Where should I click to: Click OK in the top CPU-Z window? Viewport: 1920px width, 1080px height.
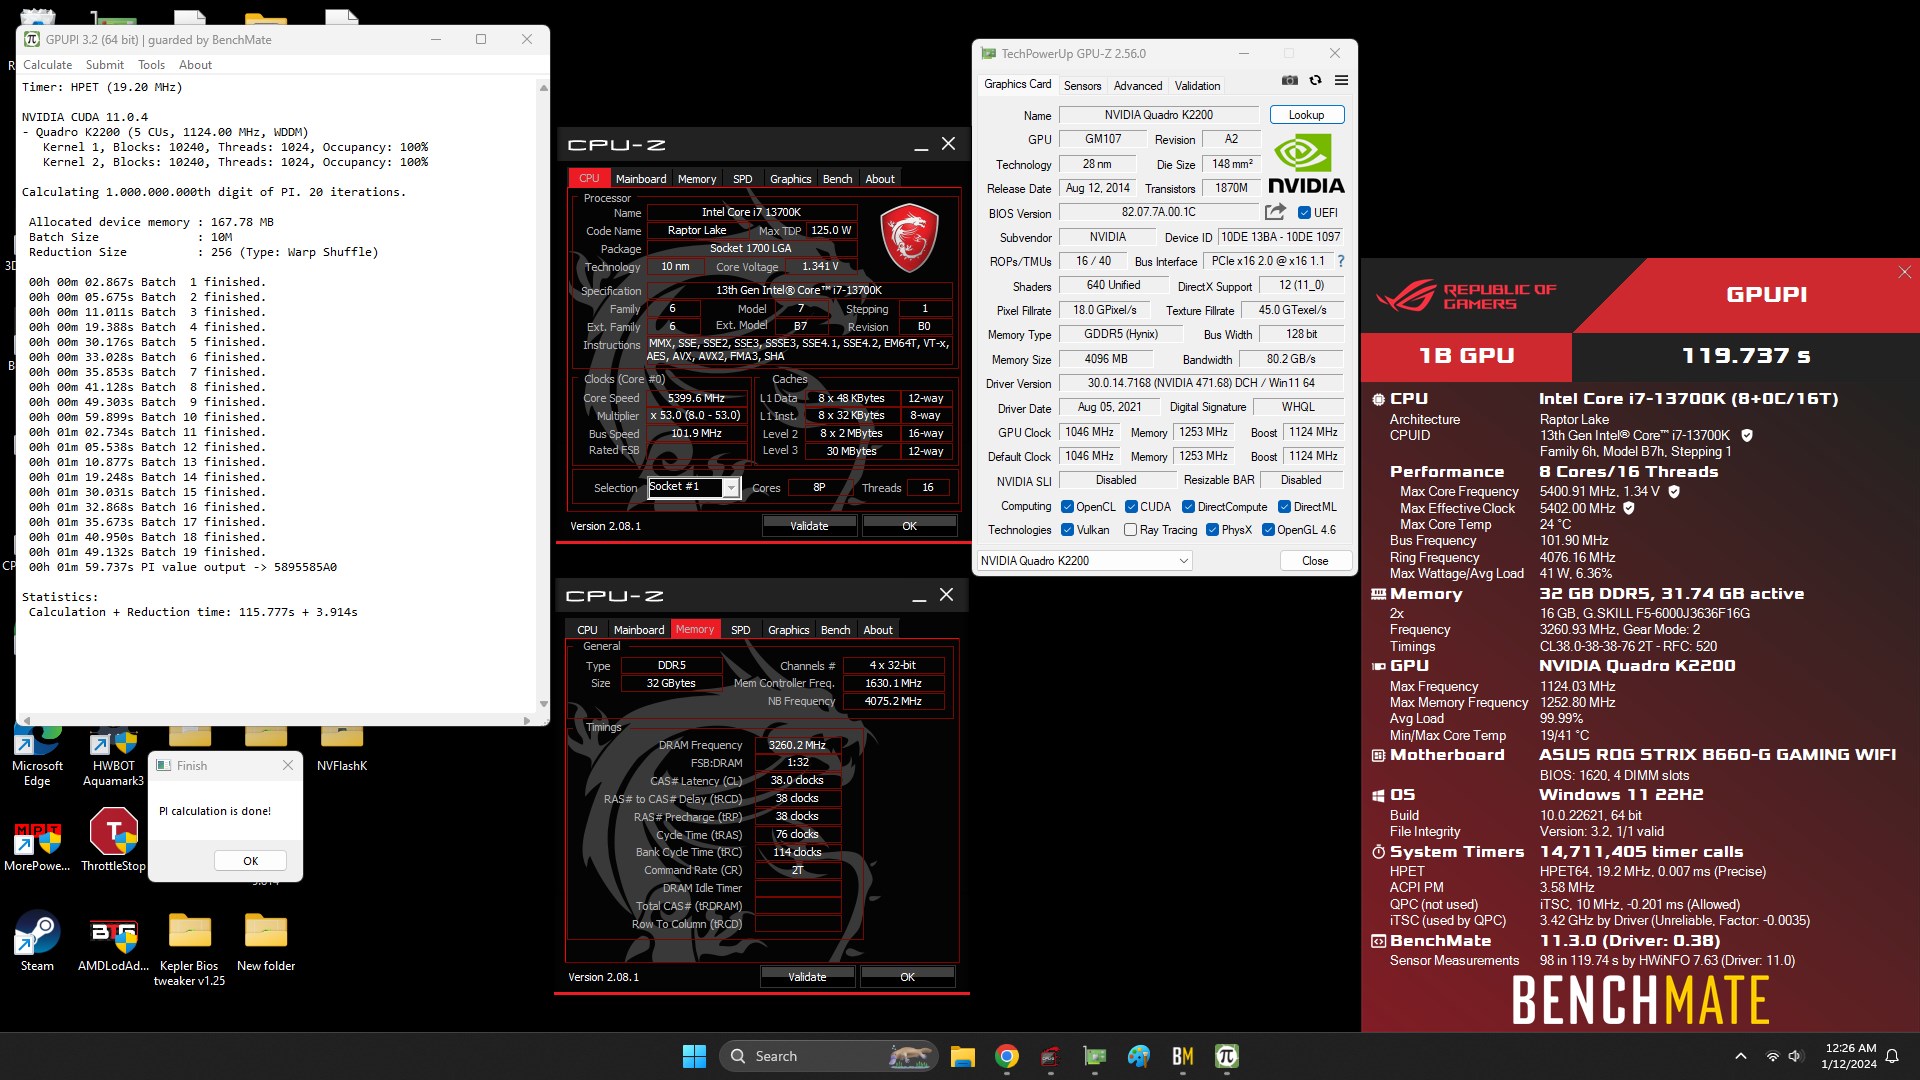pyautogui.click(x=909, y=526)
